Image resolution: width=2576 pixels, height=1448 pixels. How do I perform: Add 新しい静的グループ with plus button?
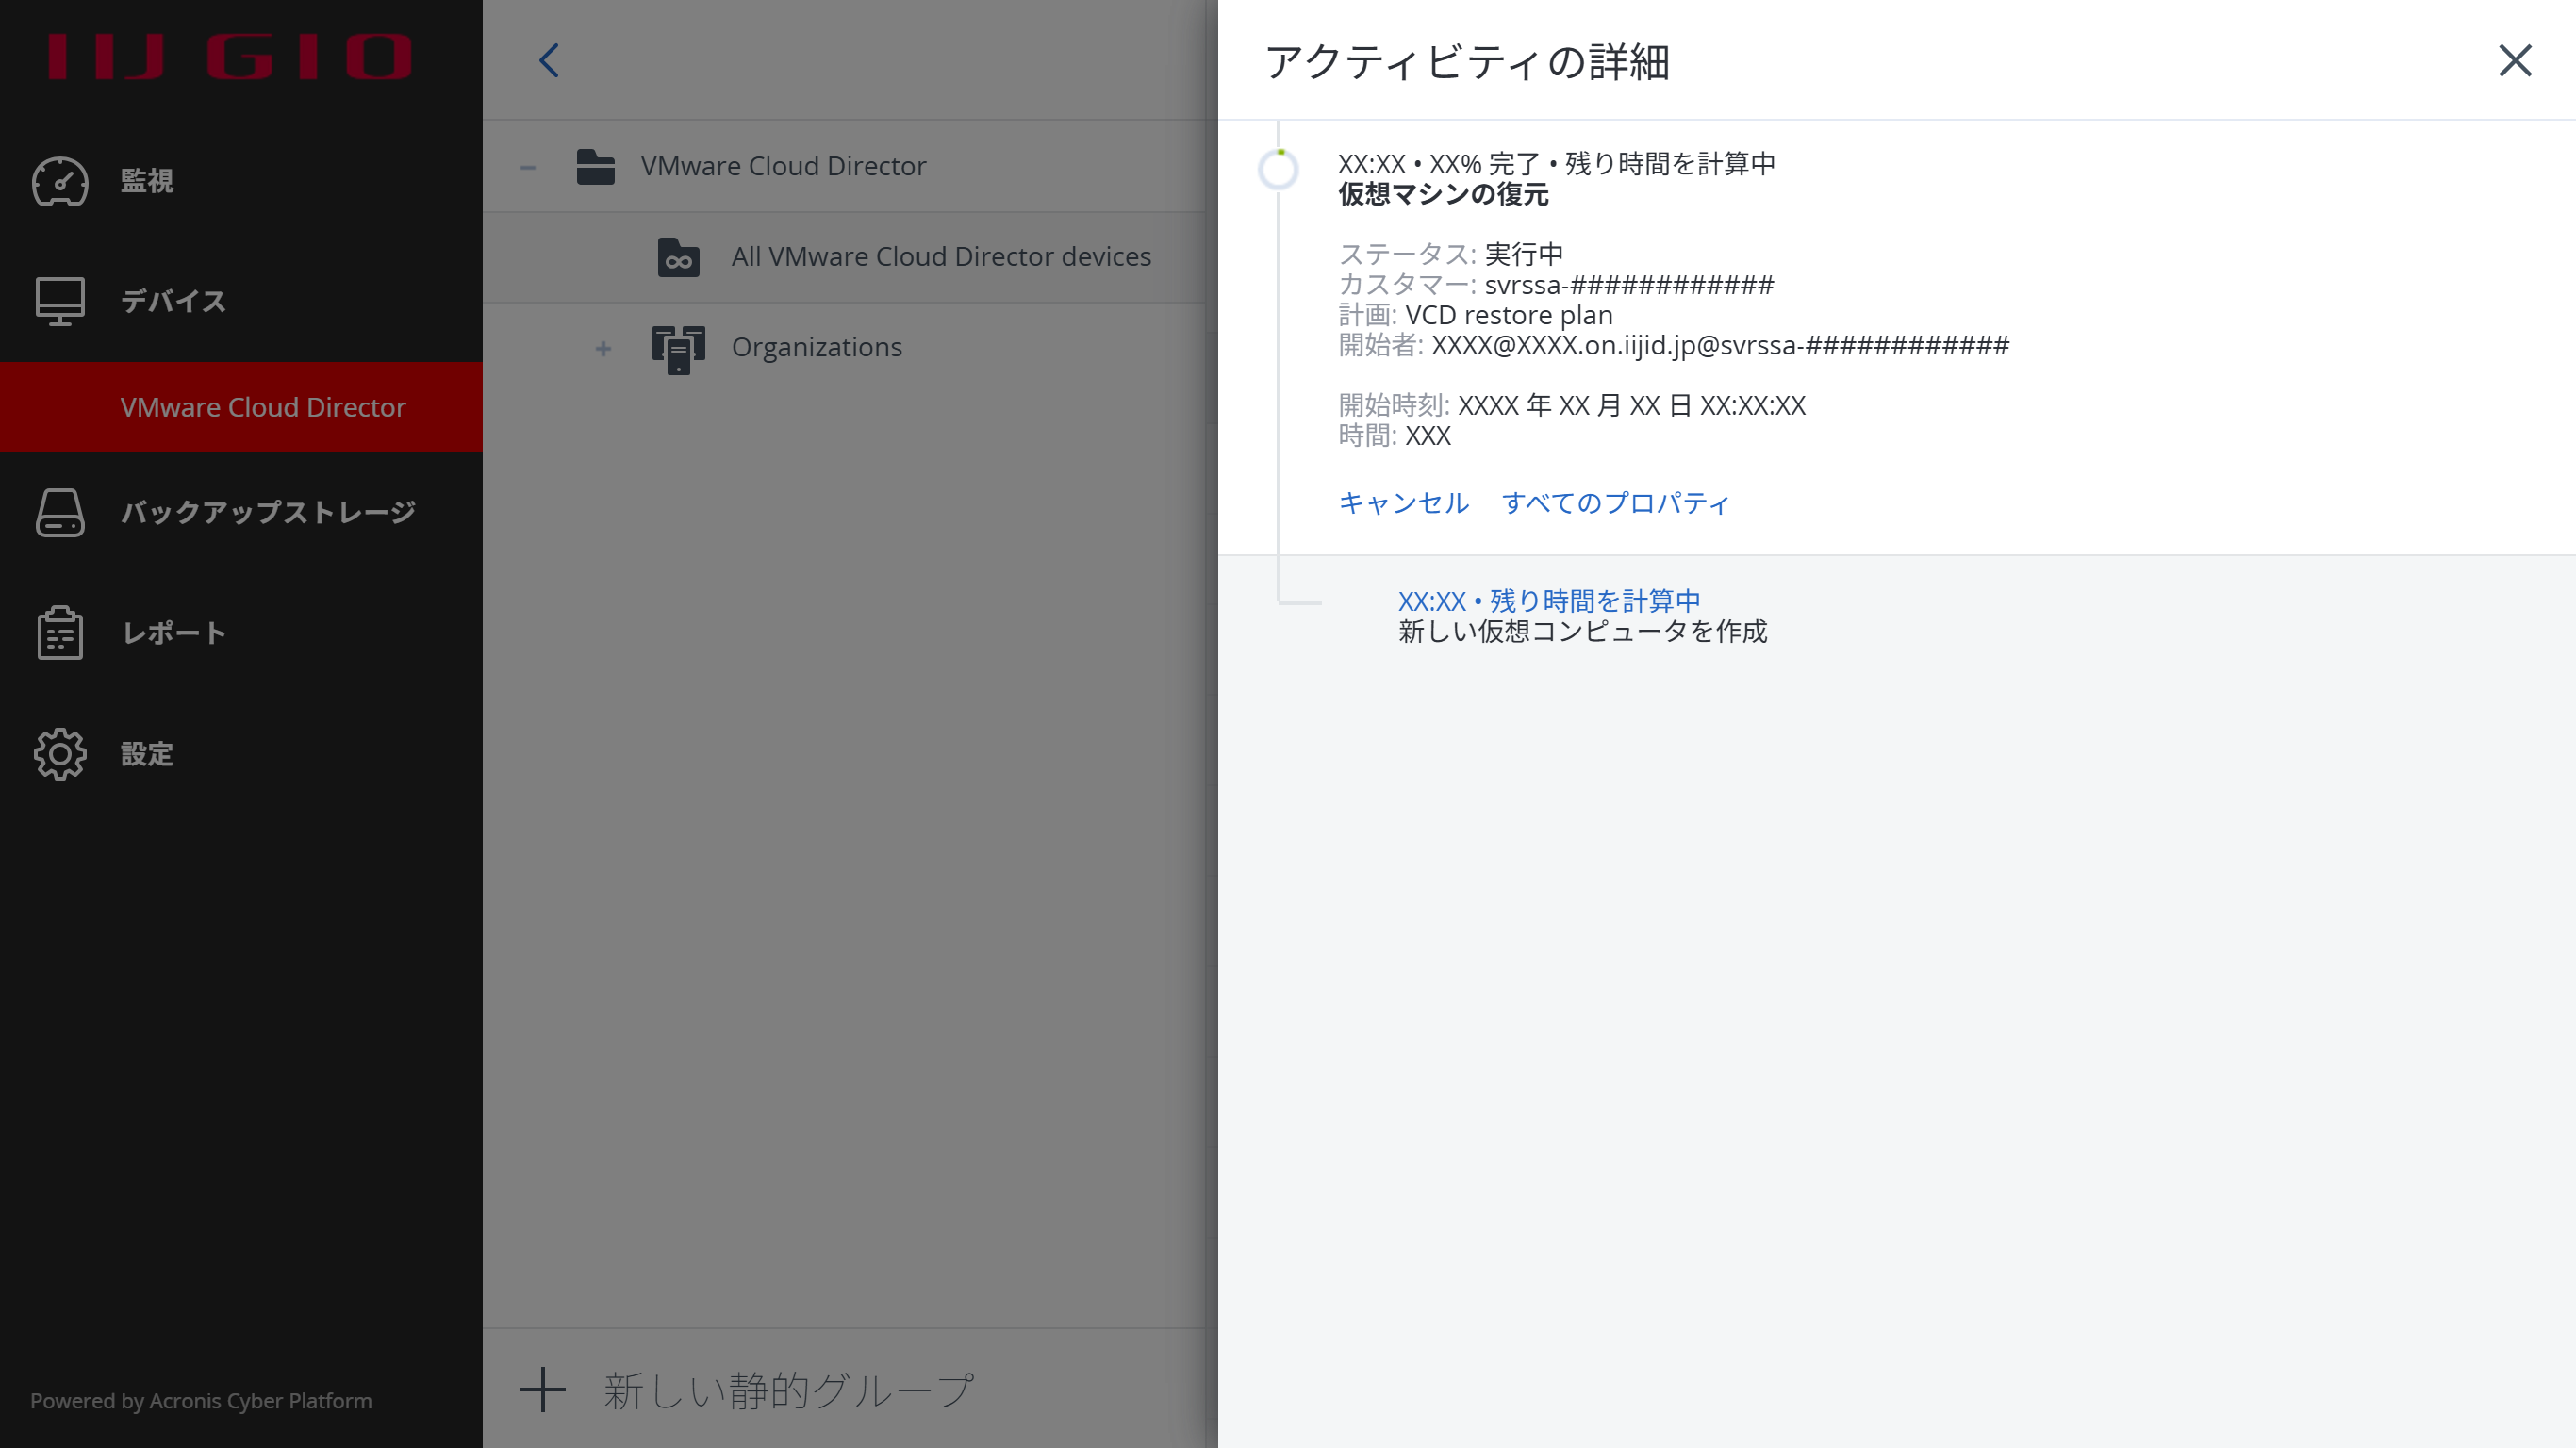[x=543, y=1390]
